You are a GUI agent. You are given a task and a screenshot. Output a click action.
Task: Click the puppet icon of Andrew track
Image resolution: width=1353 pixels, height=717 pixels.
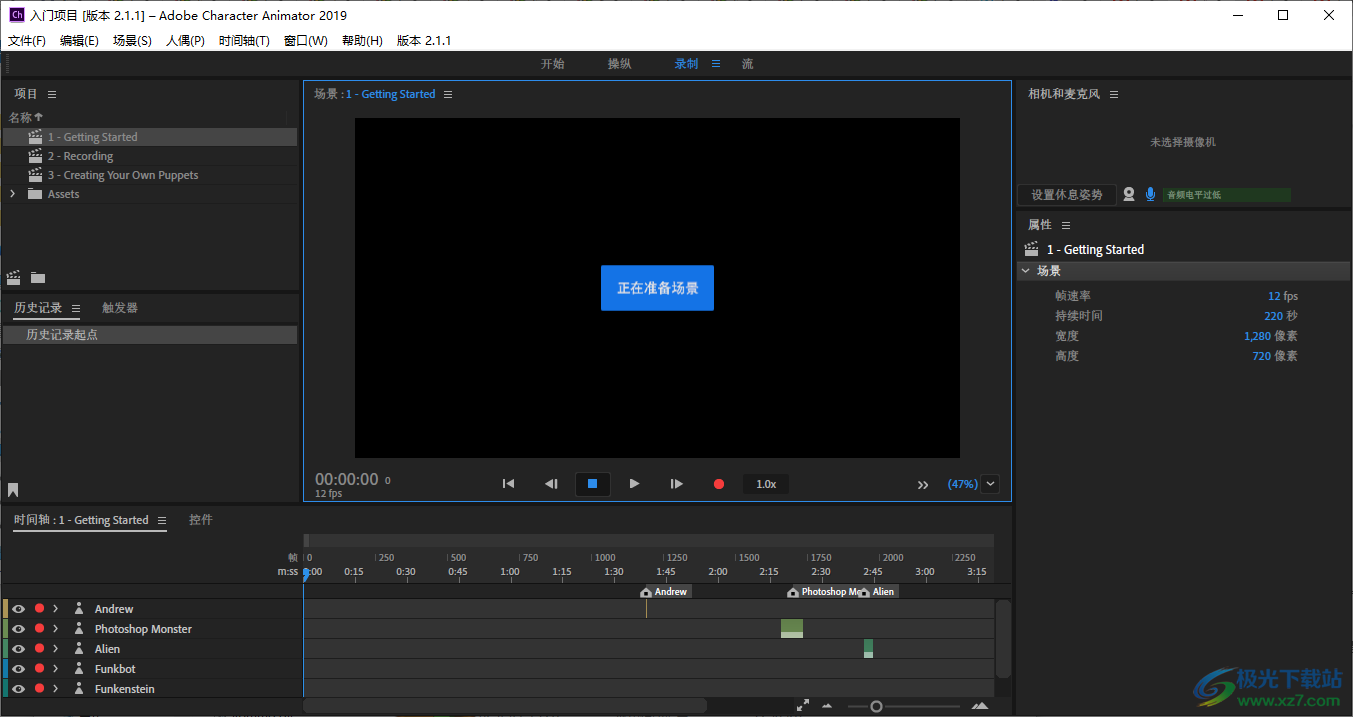79,609
